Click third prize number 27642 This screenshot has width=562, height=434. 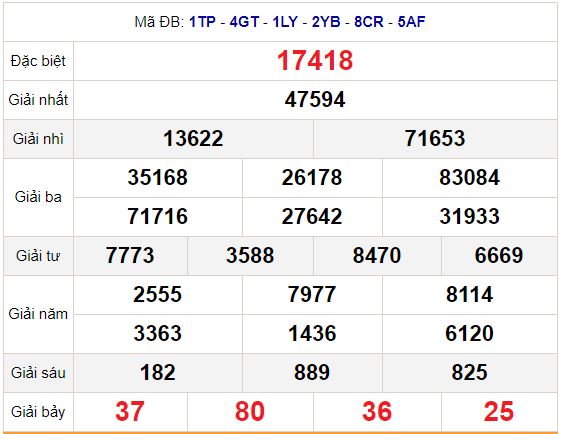tap(312, 216)
